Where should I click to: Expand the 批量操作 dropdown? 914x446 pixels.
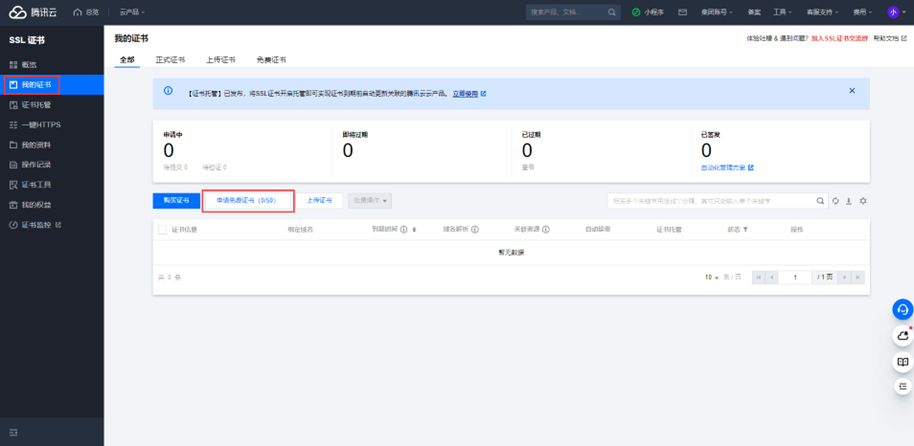[x=370, y=201]
